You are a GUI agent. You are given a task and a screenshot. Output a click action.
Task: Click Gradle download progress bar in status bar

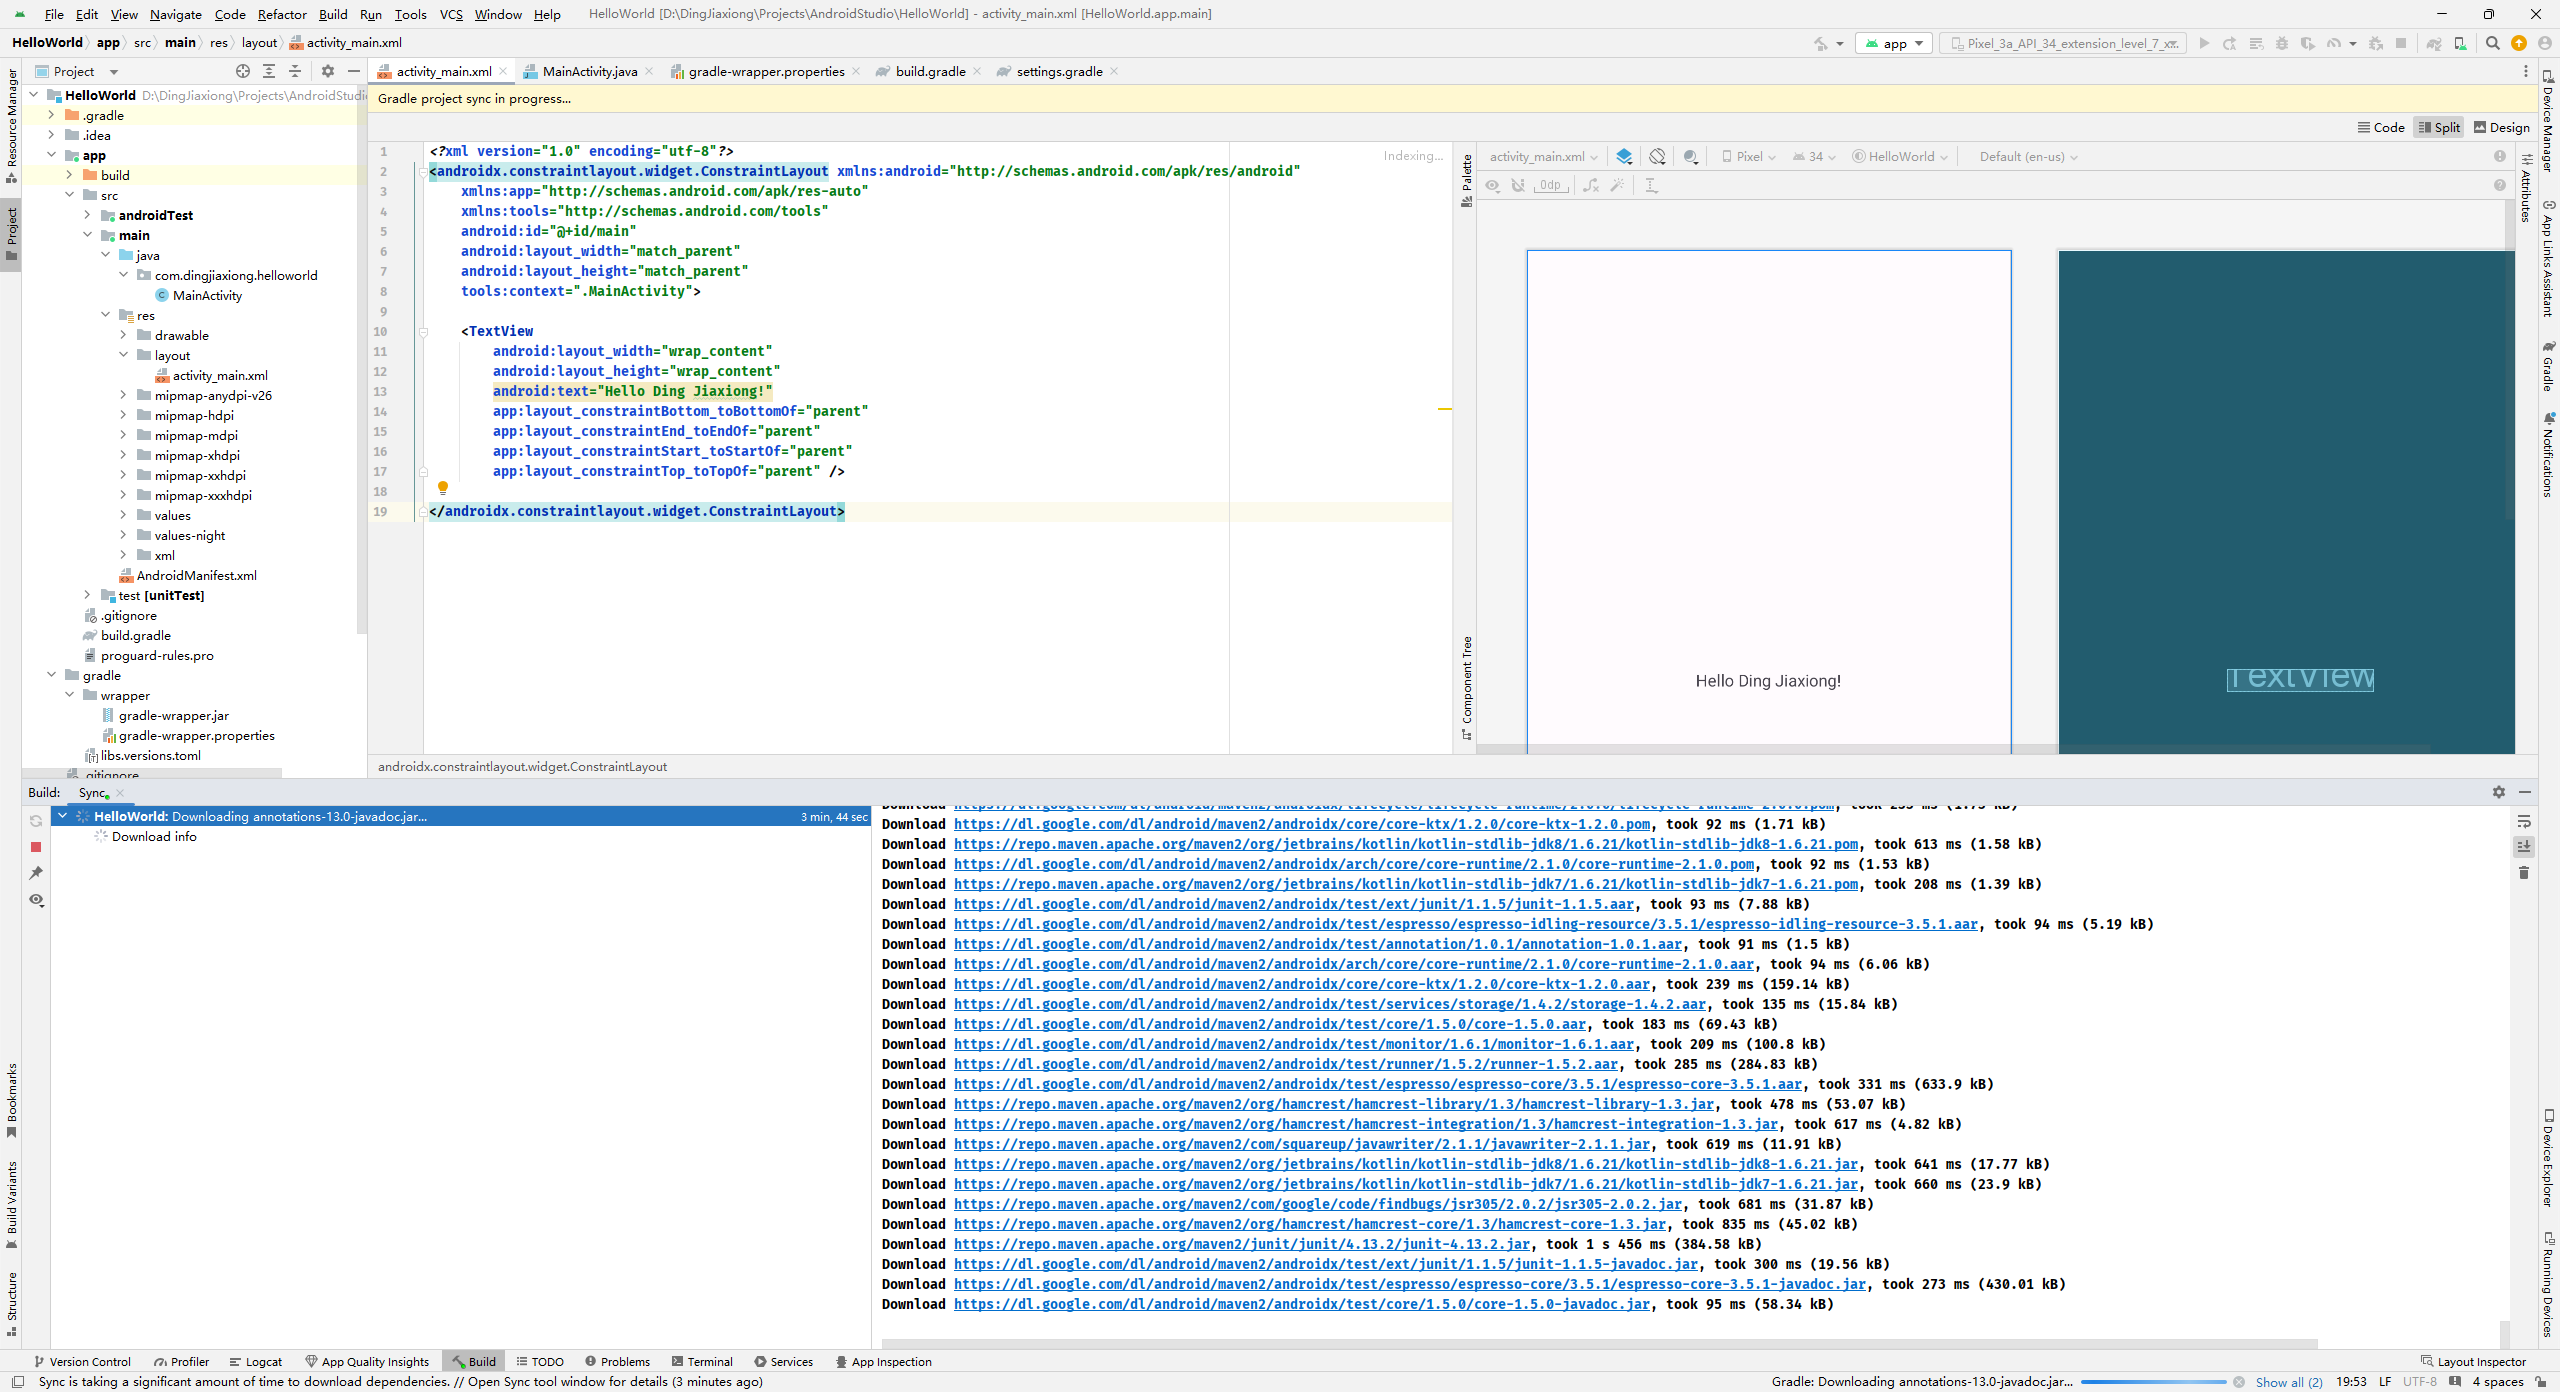[2153, 1382]
